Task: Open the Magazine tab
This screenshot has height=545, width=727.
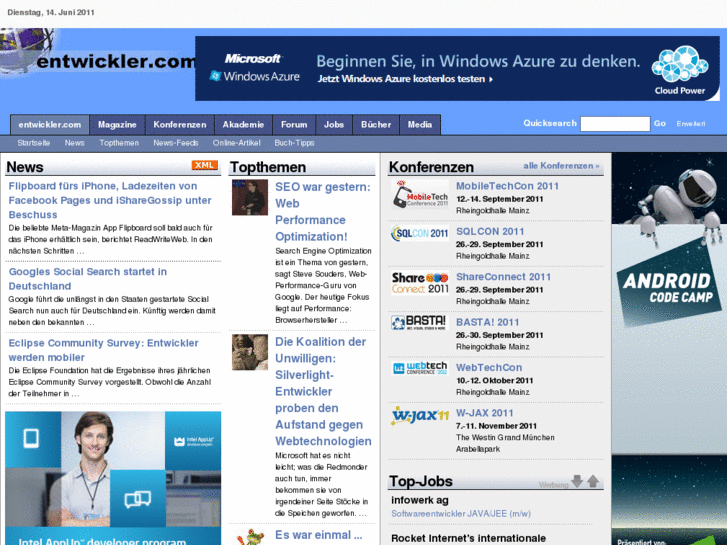Action: [117, 125]
